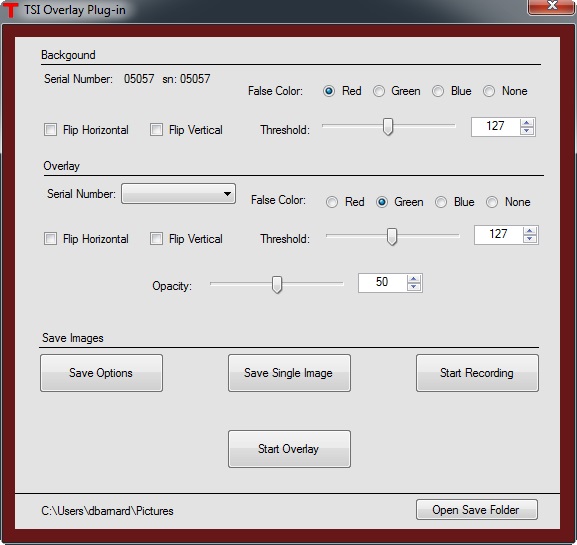Decrease Opacity value with down arrow
Screen dimensions: 577x545
414,287
